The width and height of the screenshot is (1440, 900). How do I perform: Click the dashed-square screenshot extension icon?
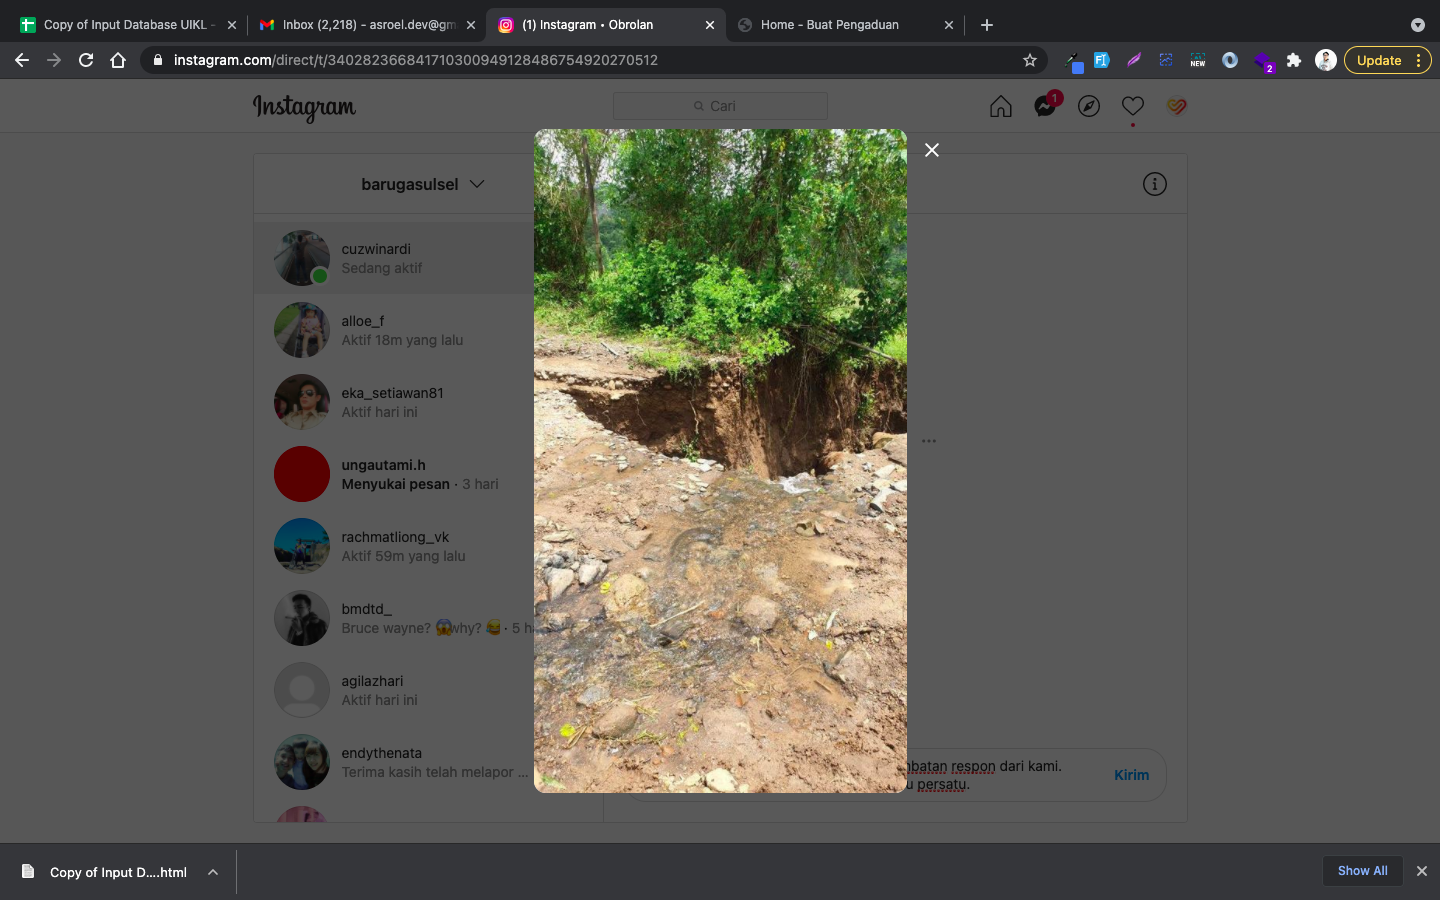[1166, 60]
